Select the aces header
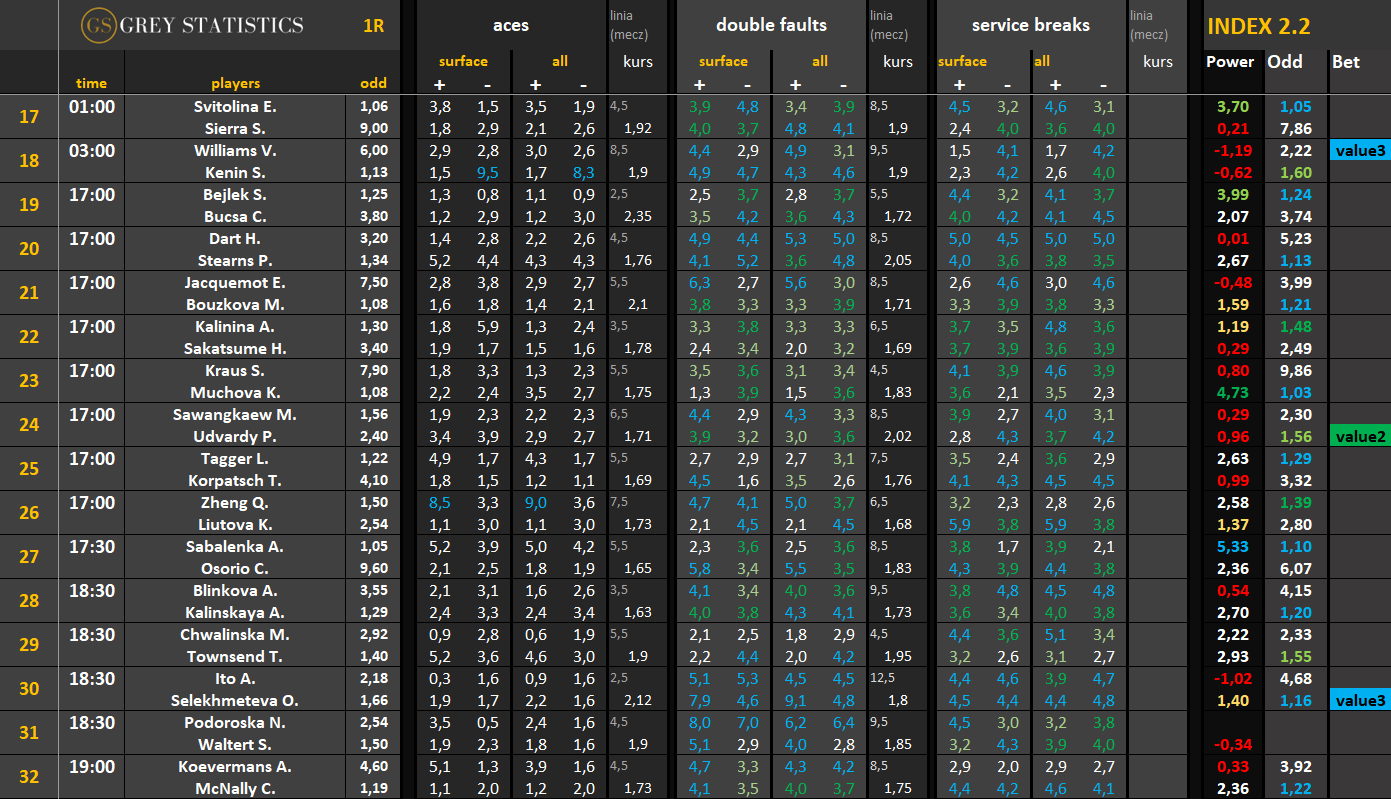1391x799 pixels. (511, 25)
